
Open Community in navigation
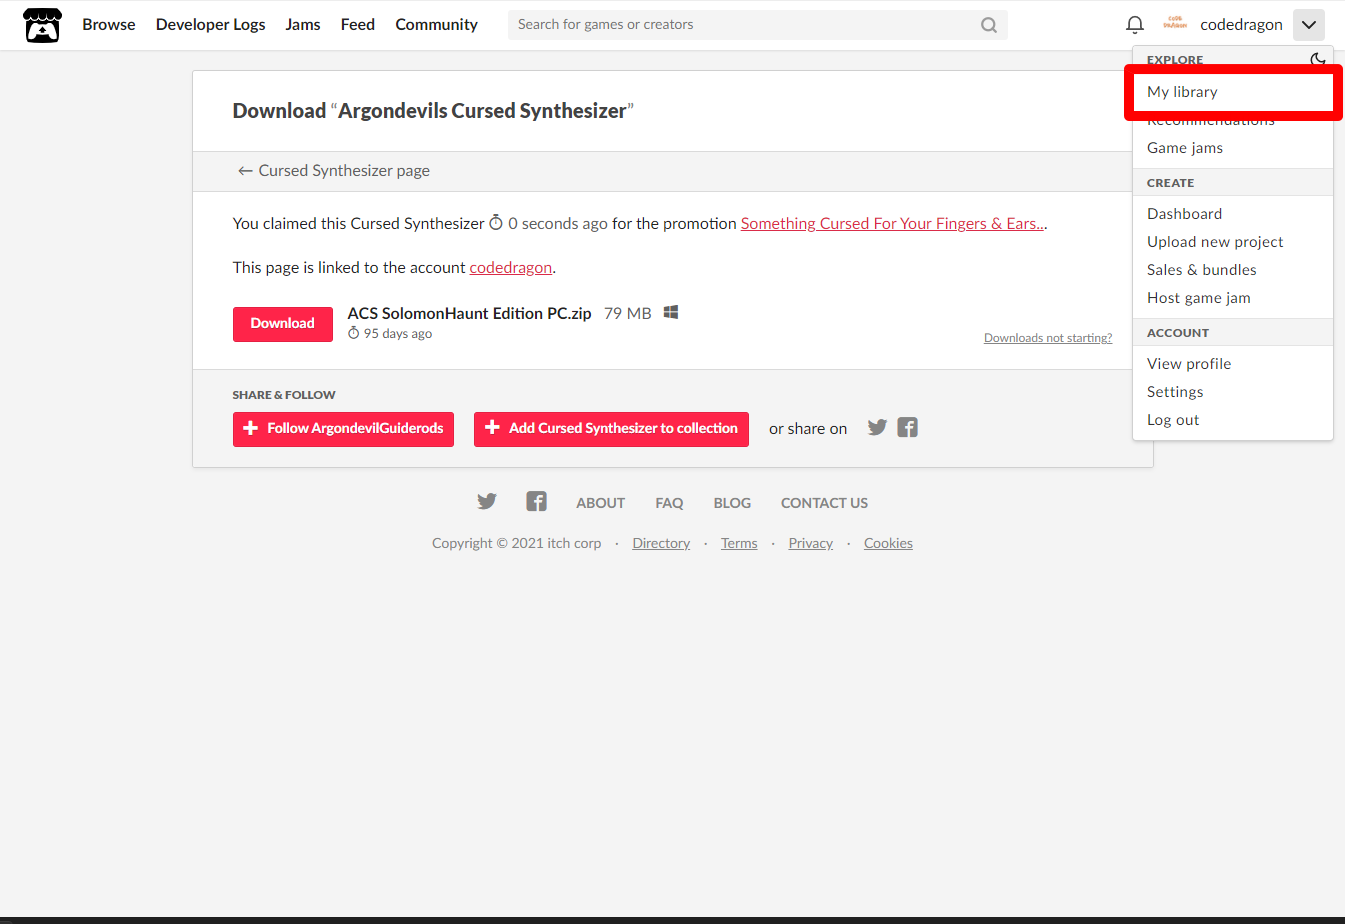pos(437,24)
